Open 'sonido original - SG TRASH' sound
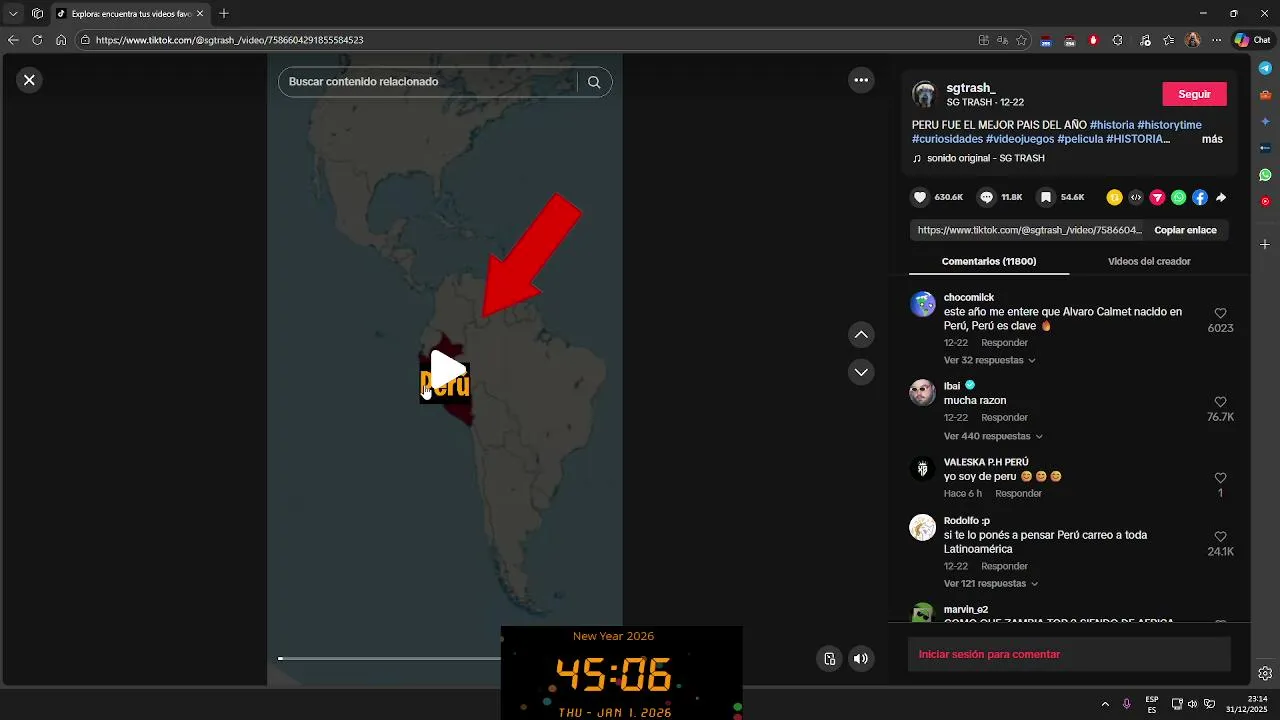This screenshot has width=1280, height=720. click(x=986, y=158)
